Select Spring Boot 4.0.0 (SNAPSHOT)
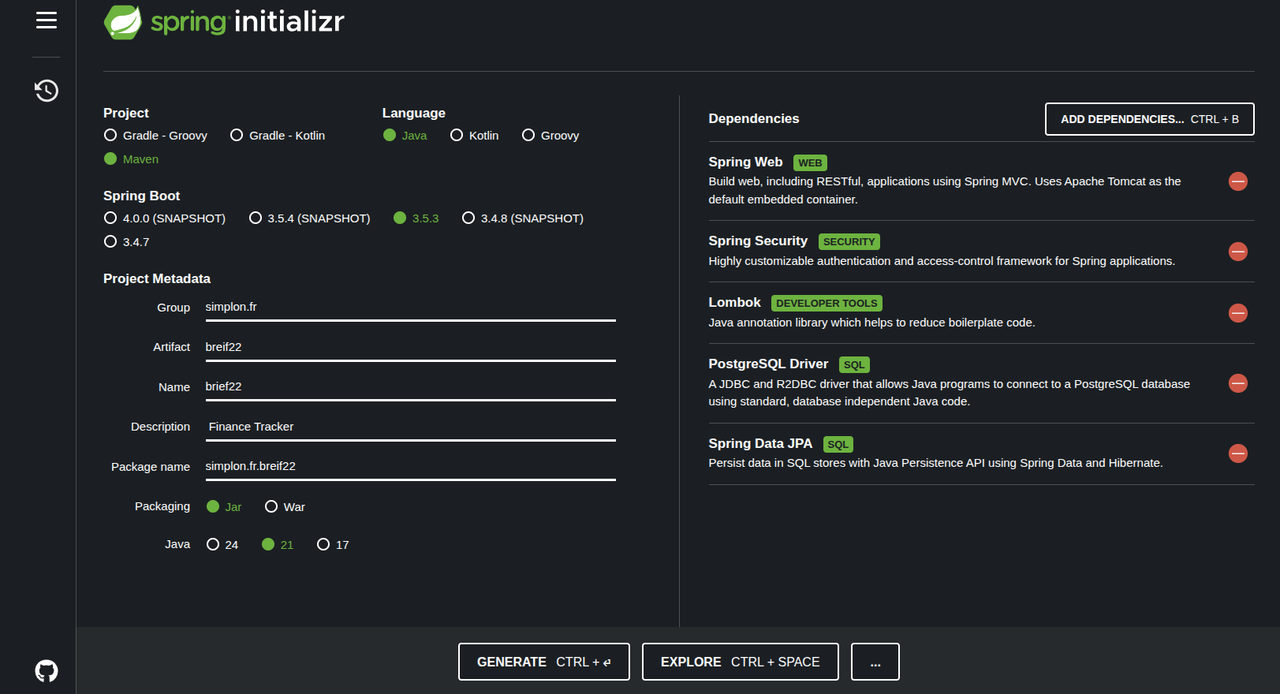 click(x=165, y=218)
